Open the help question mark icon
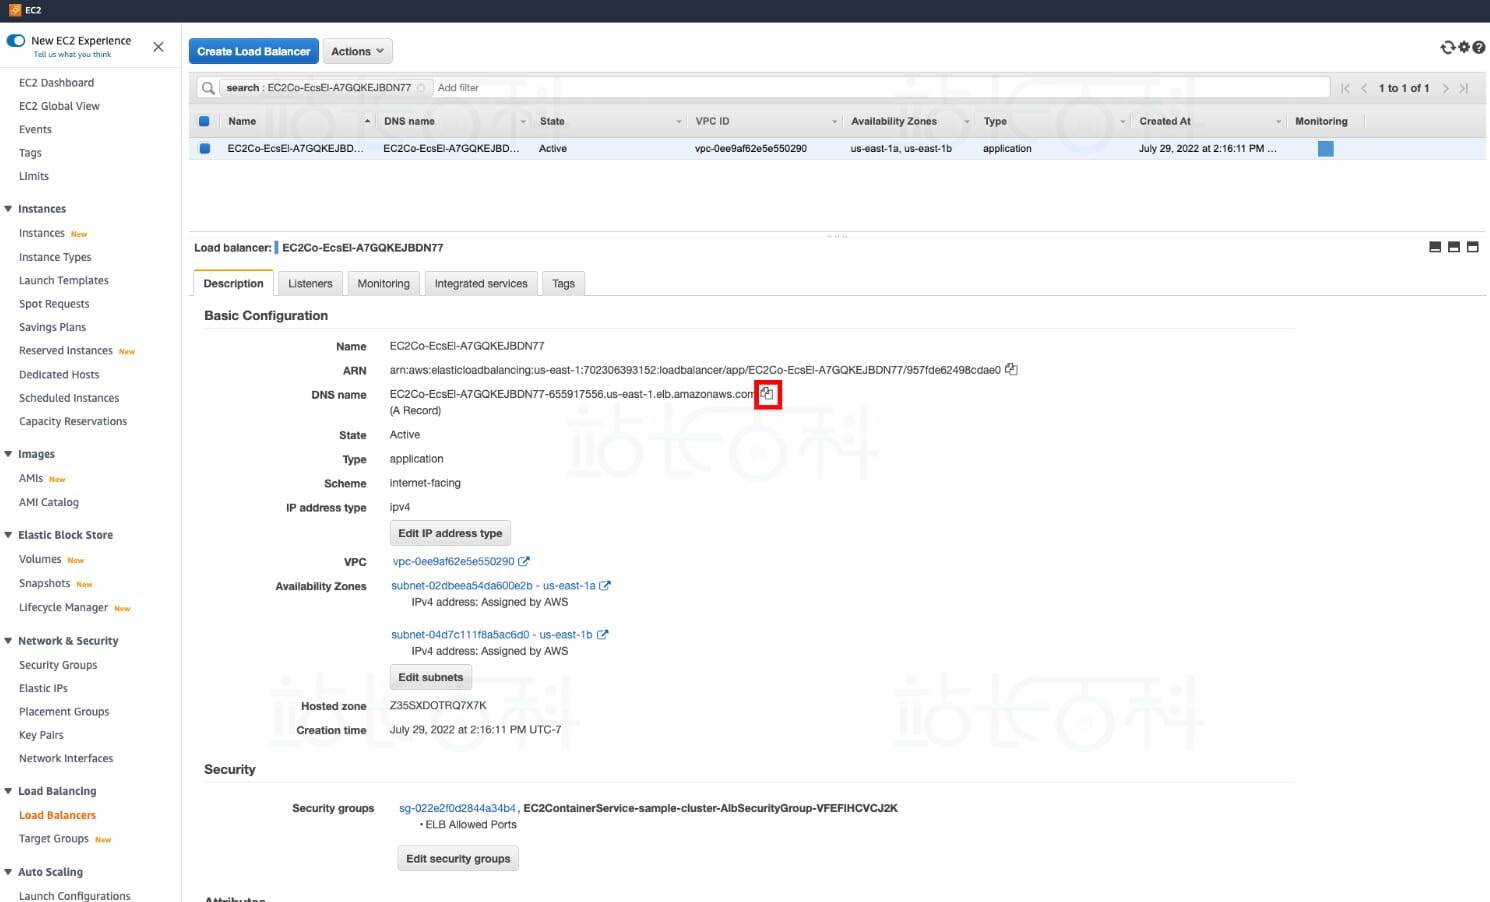This screenshot has height=902, width=1490. [x=1479, y=47]
